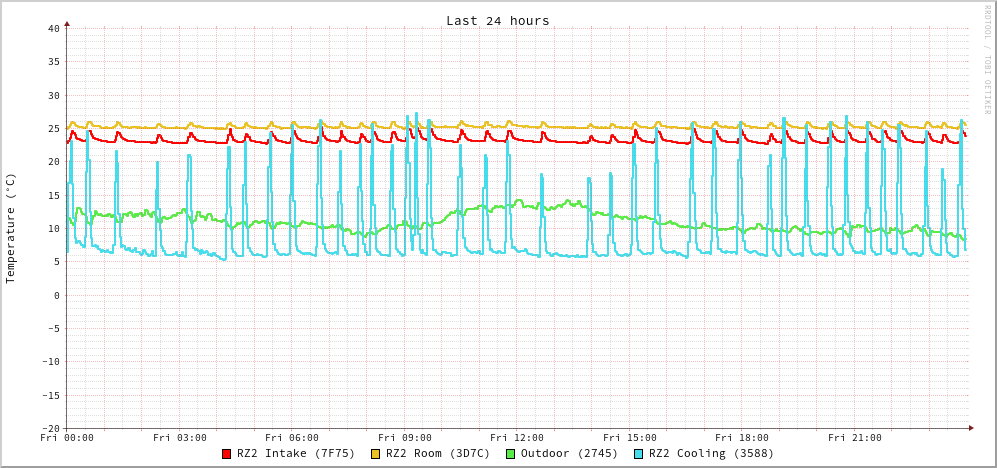This screenshot has width=997, height=468.
Task: Select the RZ2 Cooling (3588) legend label
Action: 711,453
